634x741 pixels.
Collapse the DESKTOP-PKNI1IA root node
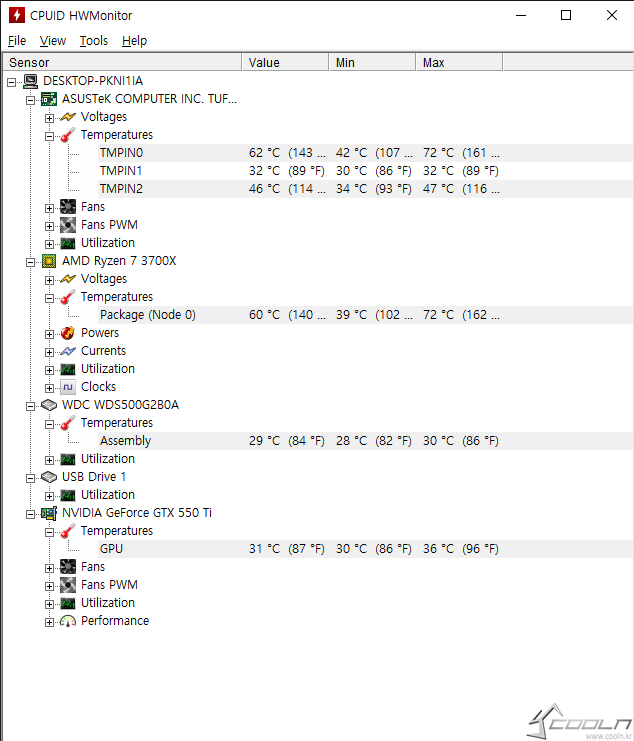[x=11, y=82]
